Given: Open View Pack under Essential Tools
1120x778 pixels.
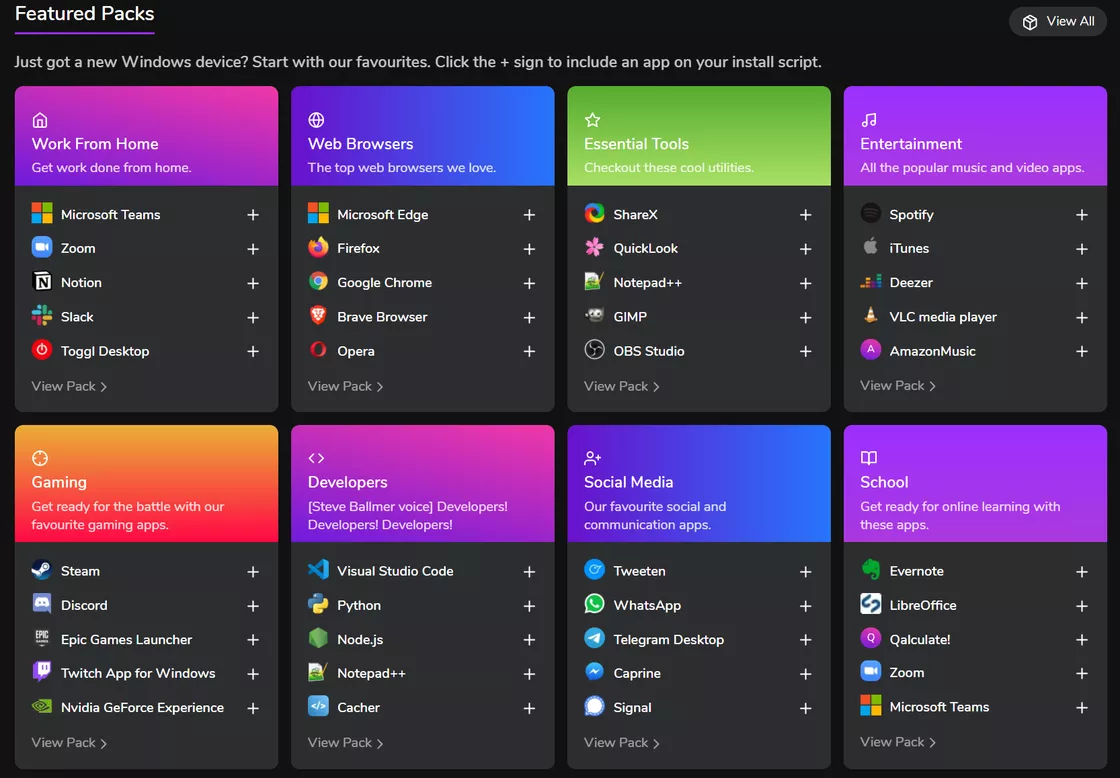Looking at the screenshot, I should (621, 386).
